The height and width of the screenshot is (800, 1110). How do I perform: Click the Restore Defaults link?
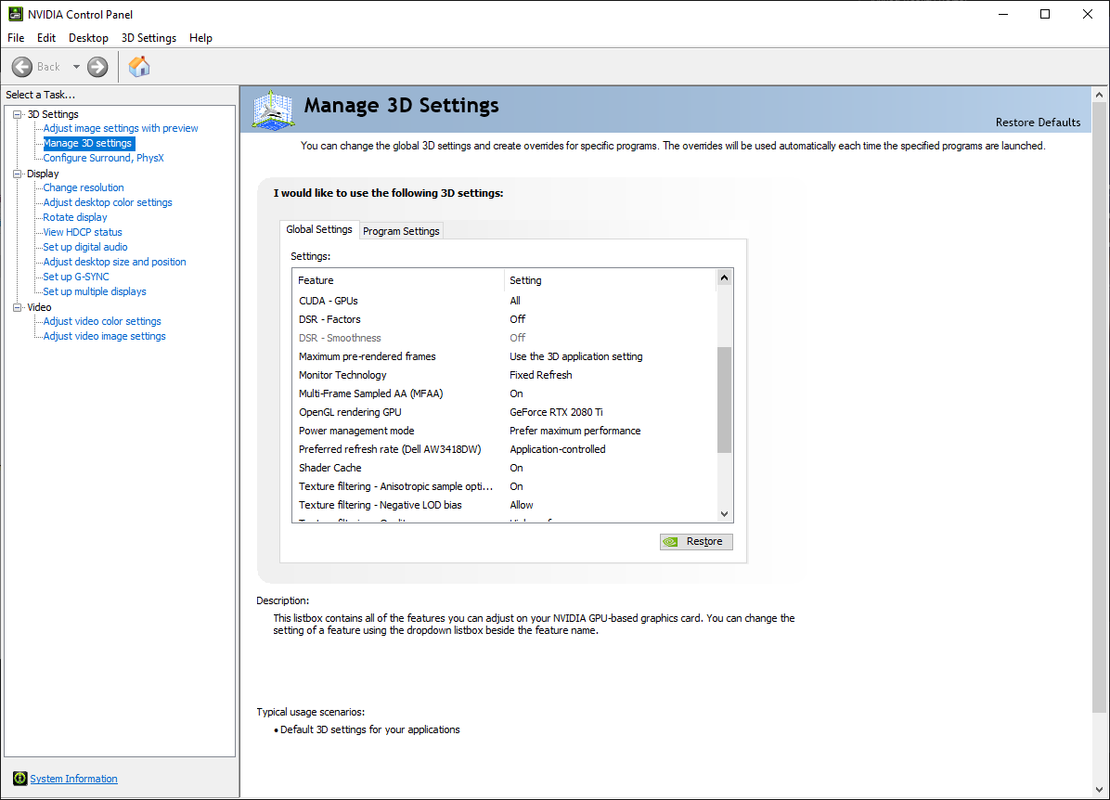pyautogui.click(x=1038, y=122)
